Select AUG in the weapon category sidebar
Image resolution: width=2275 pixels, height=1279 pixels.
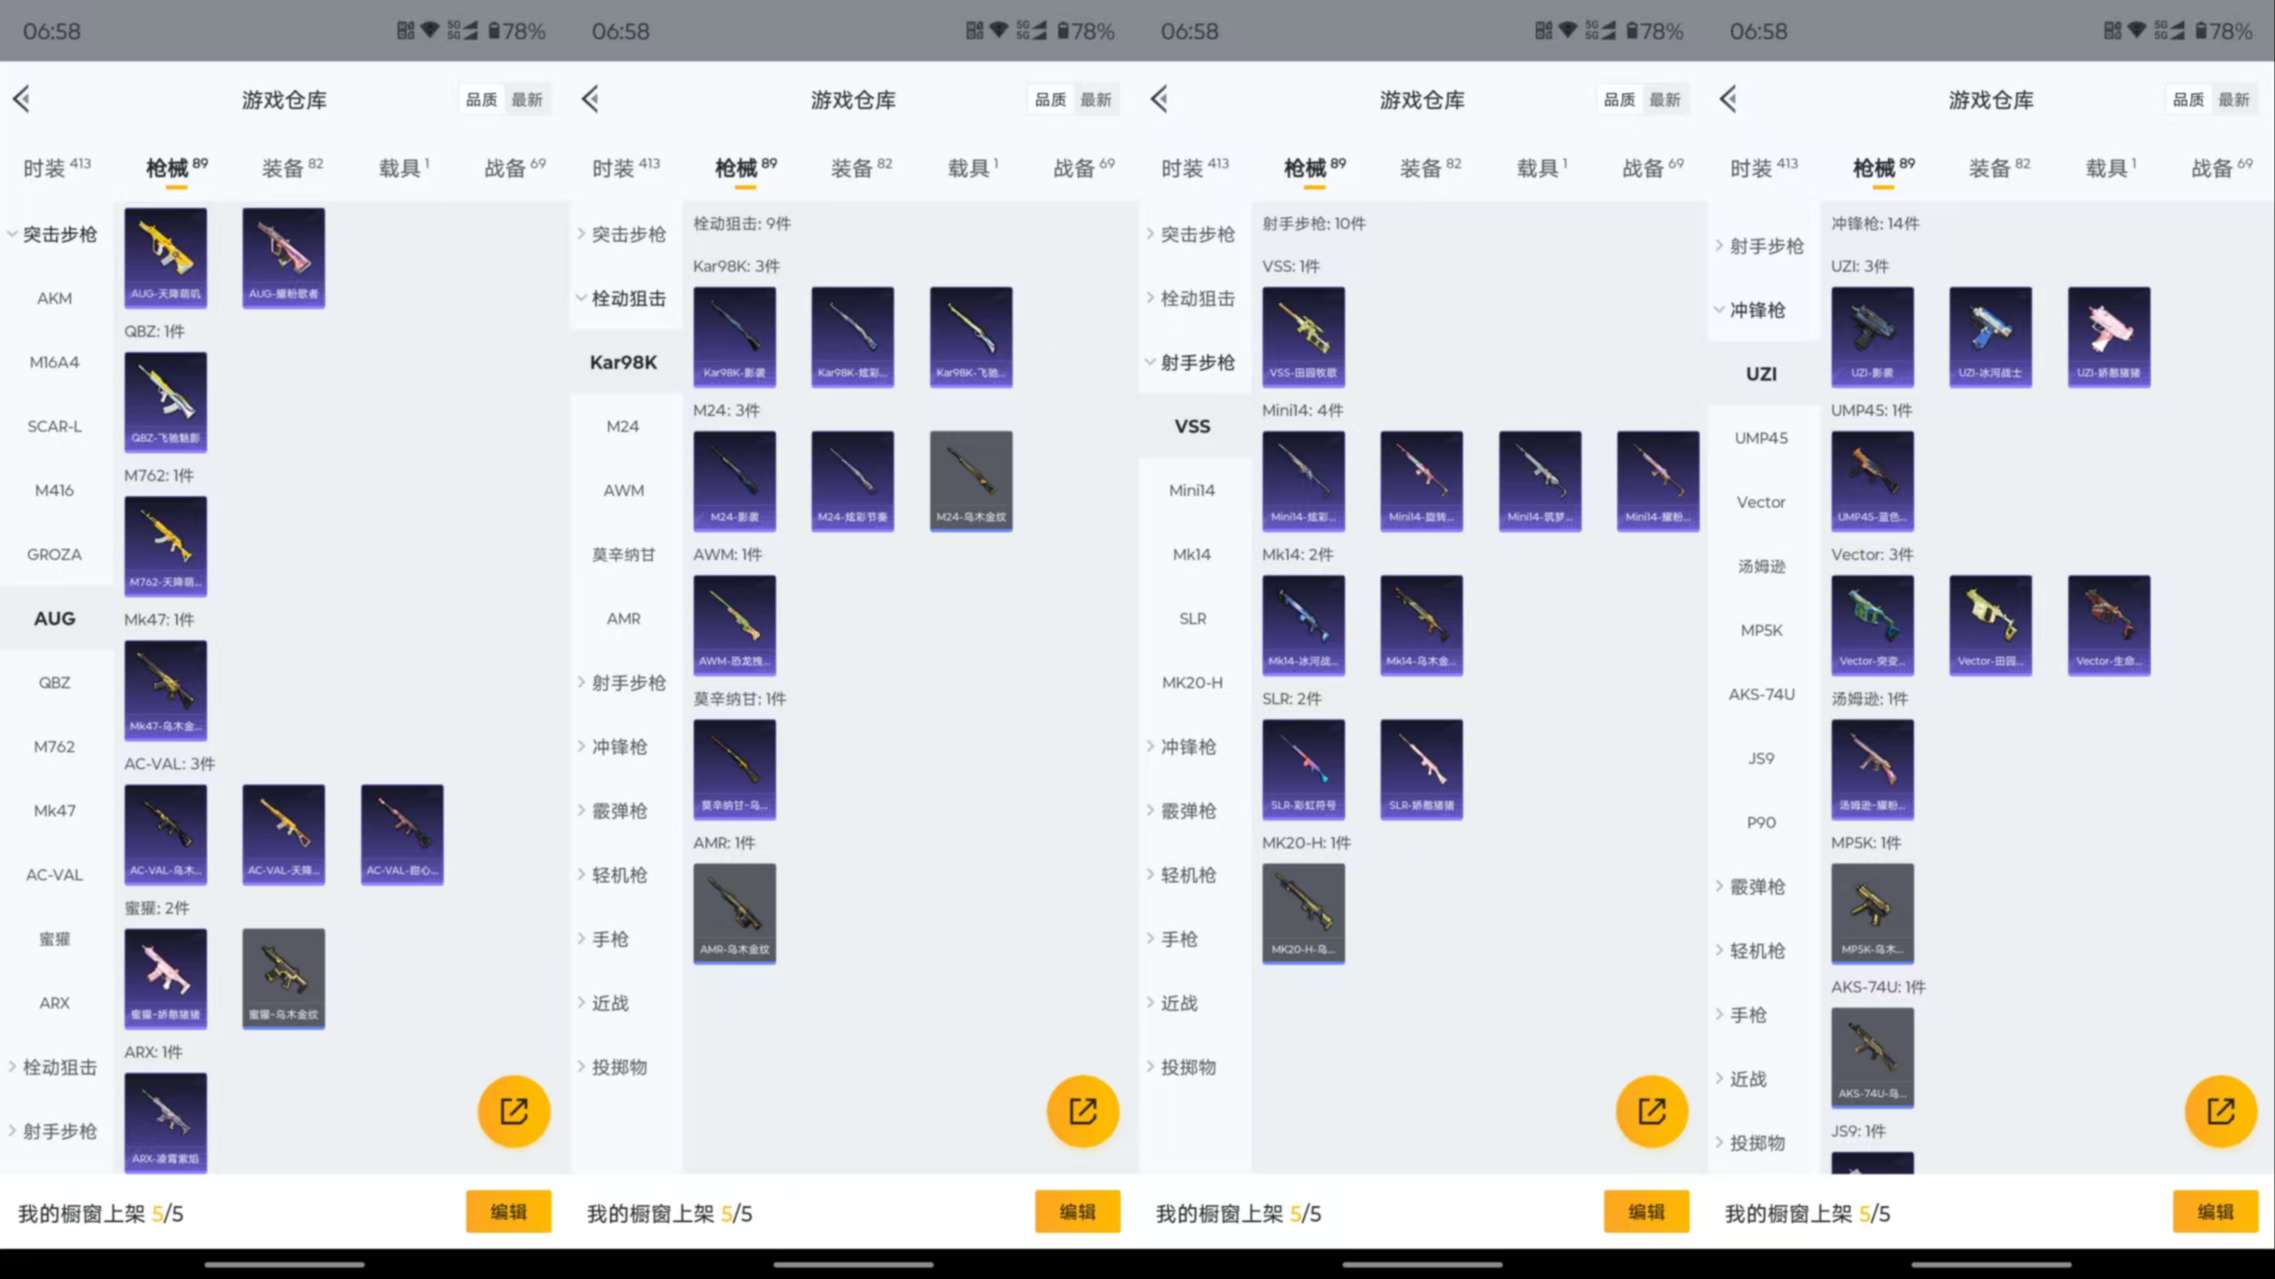(x=54, y=618)
